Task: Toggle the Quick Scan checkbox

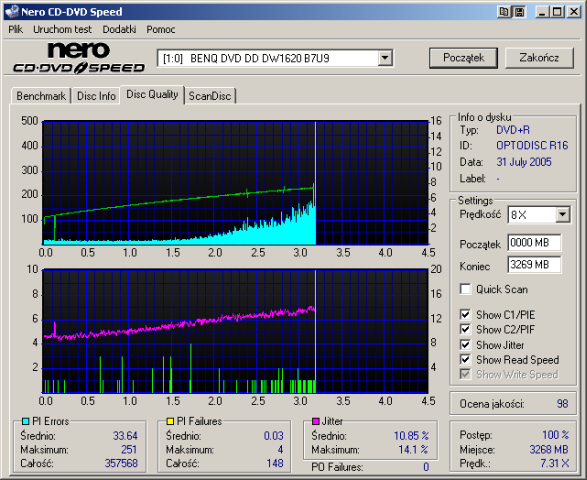Action: pyautogui.click(x=465, y=289)
